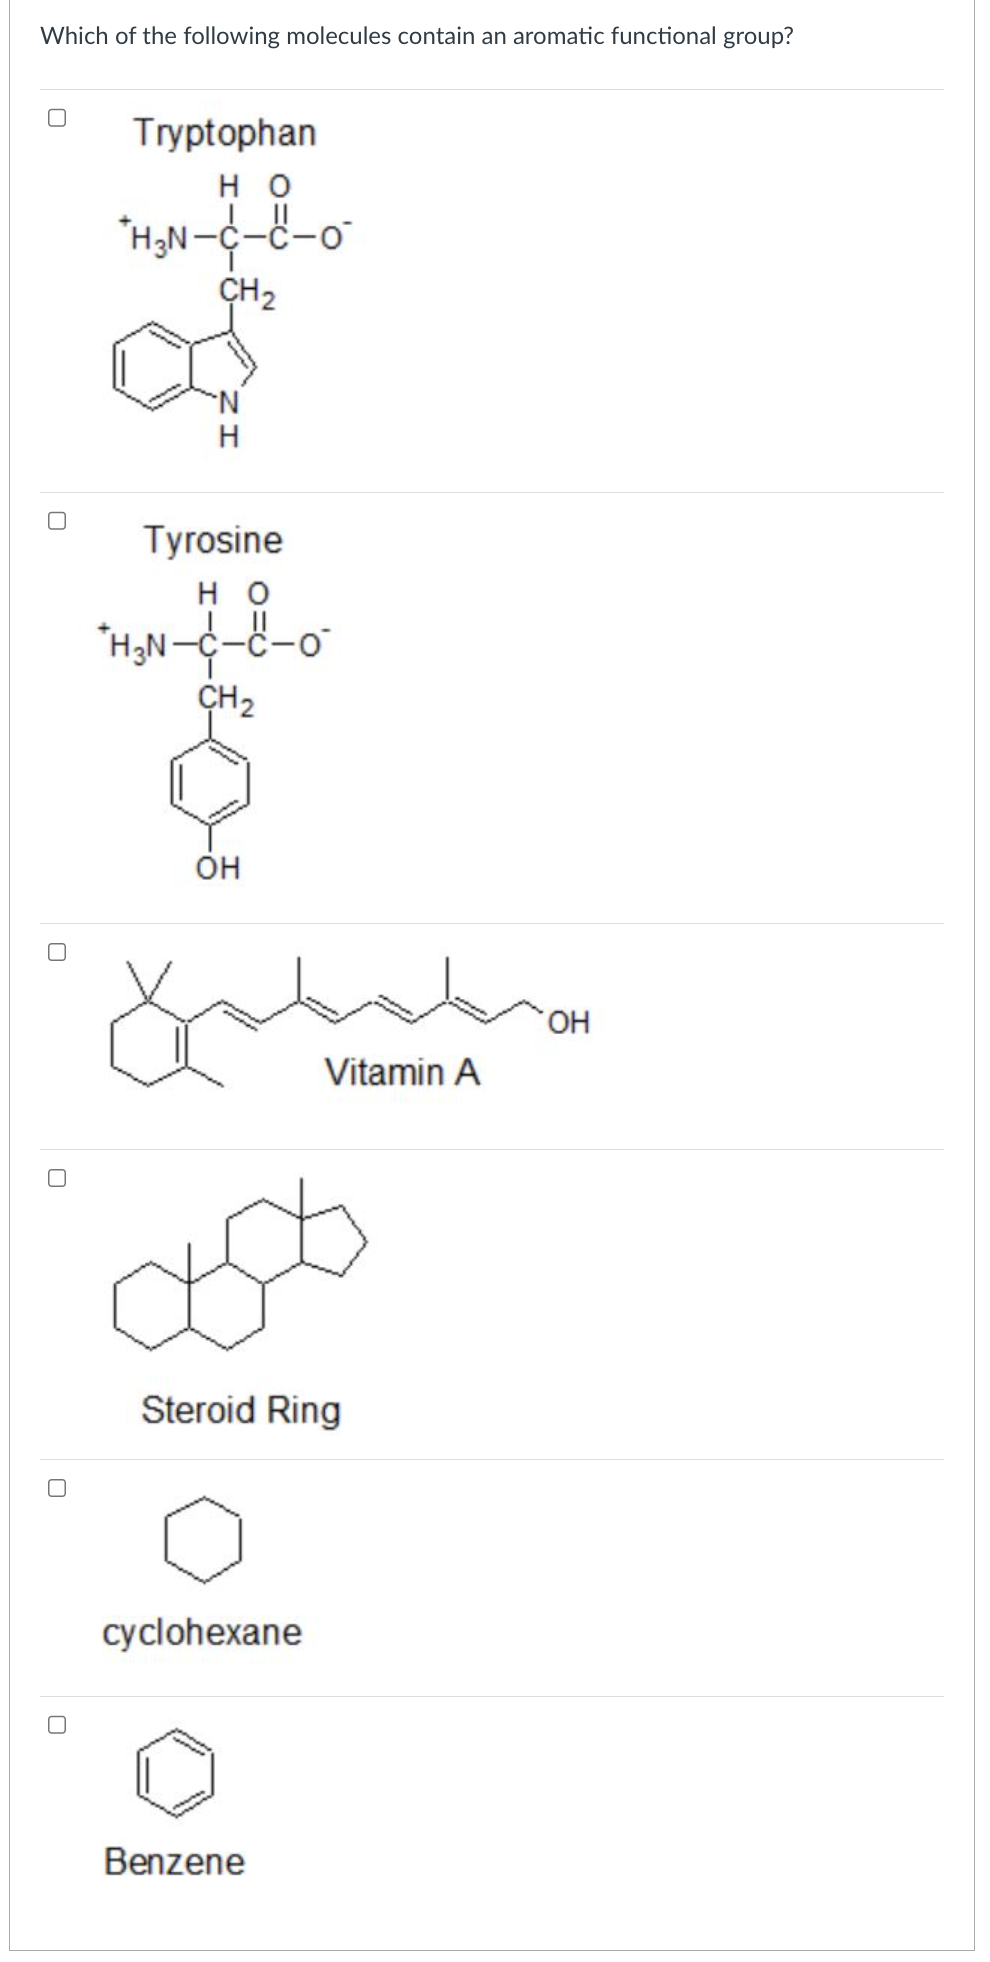Select the Benzene ring drawing
Viewport: 990px width, 1962px height.
pyautogui.click(x=175, y=1775)
